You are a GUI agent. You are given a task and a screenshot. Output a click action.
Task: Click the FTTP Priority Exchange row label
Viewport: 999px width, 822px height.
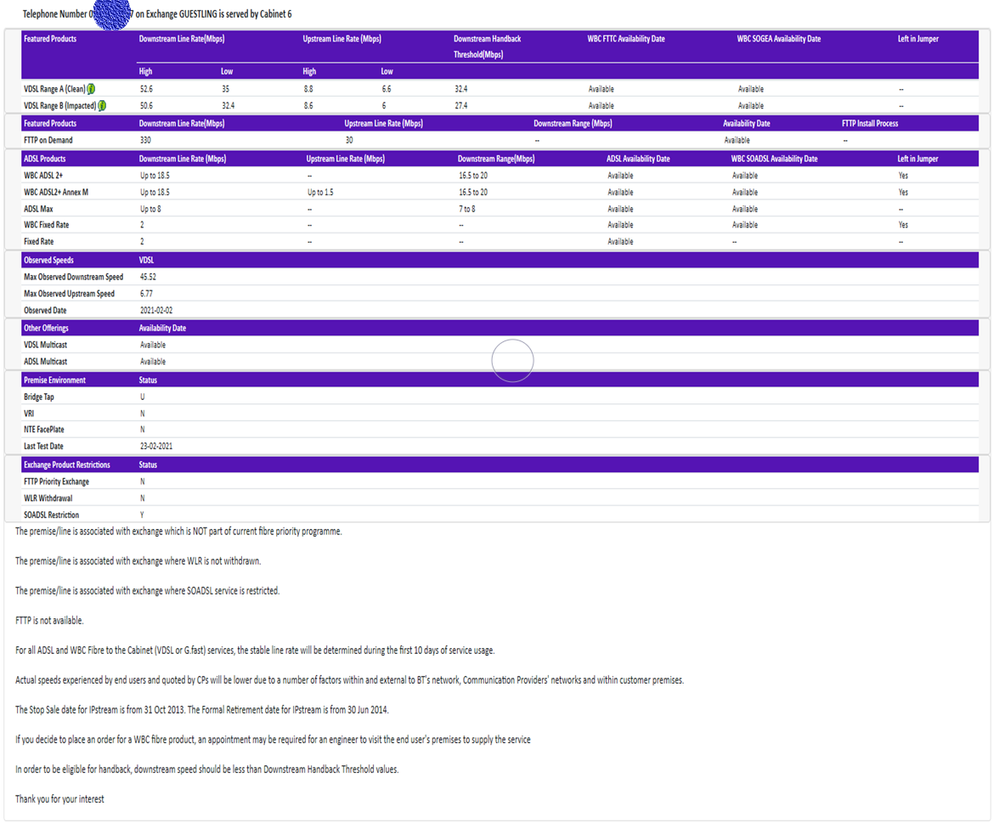click(x=56, y=481)
